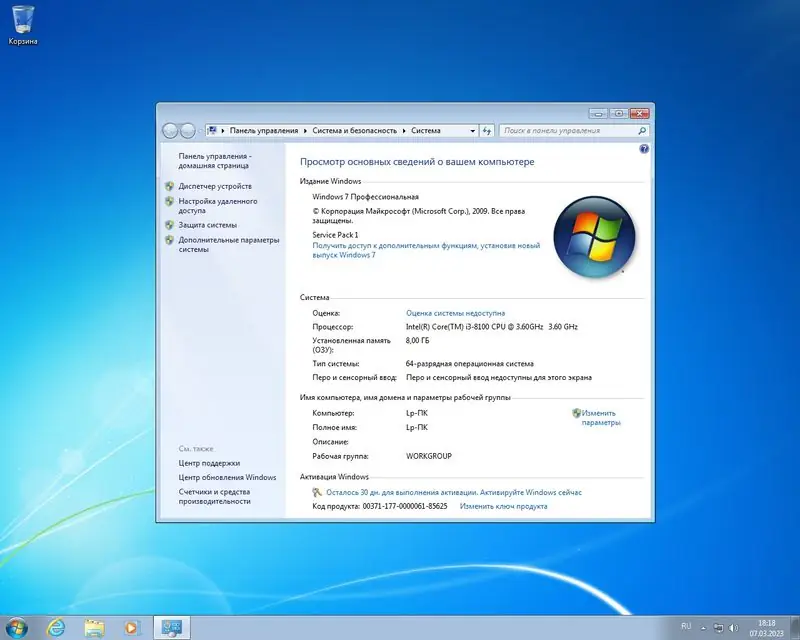
Task: Open Центр обновления Windows link
Action: (227, 478)
